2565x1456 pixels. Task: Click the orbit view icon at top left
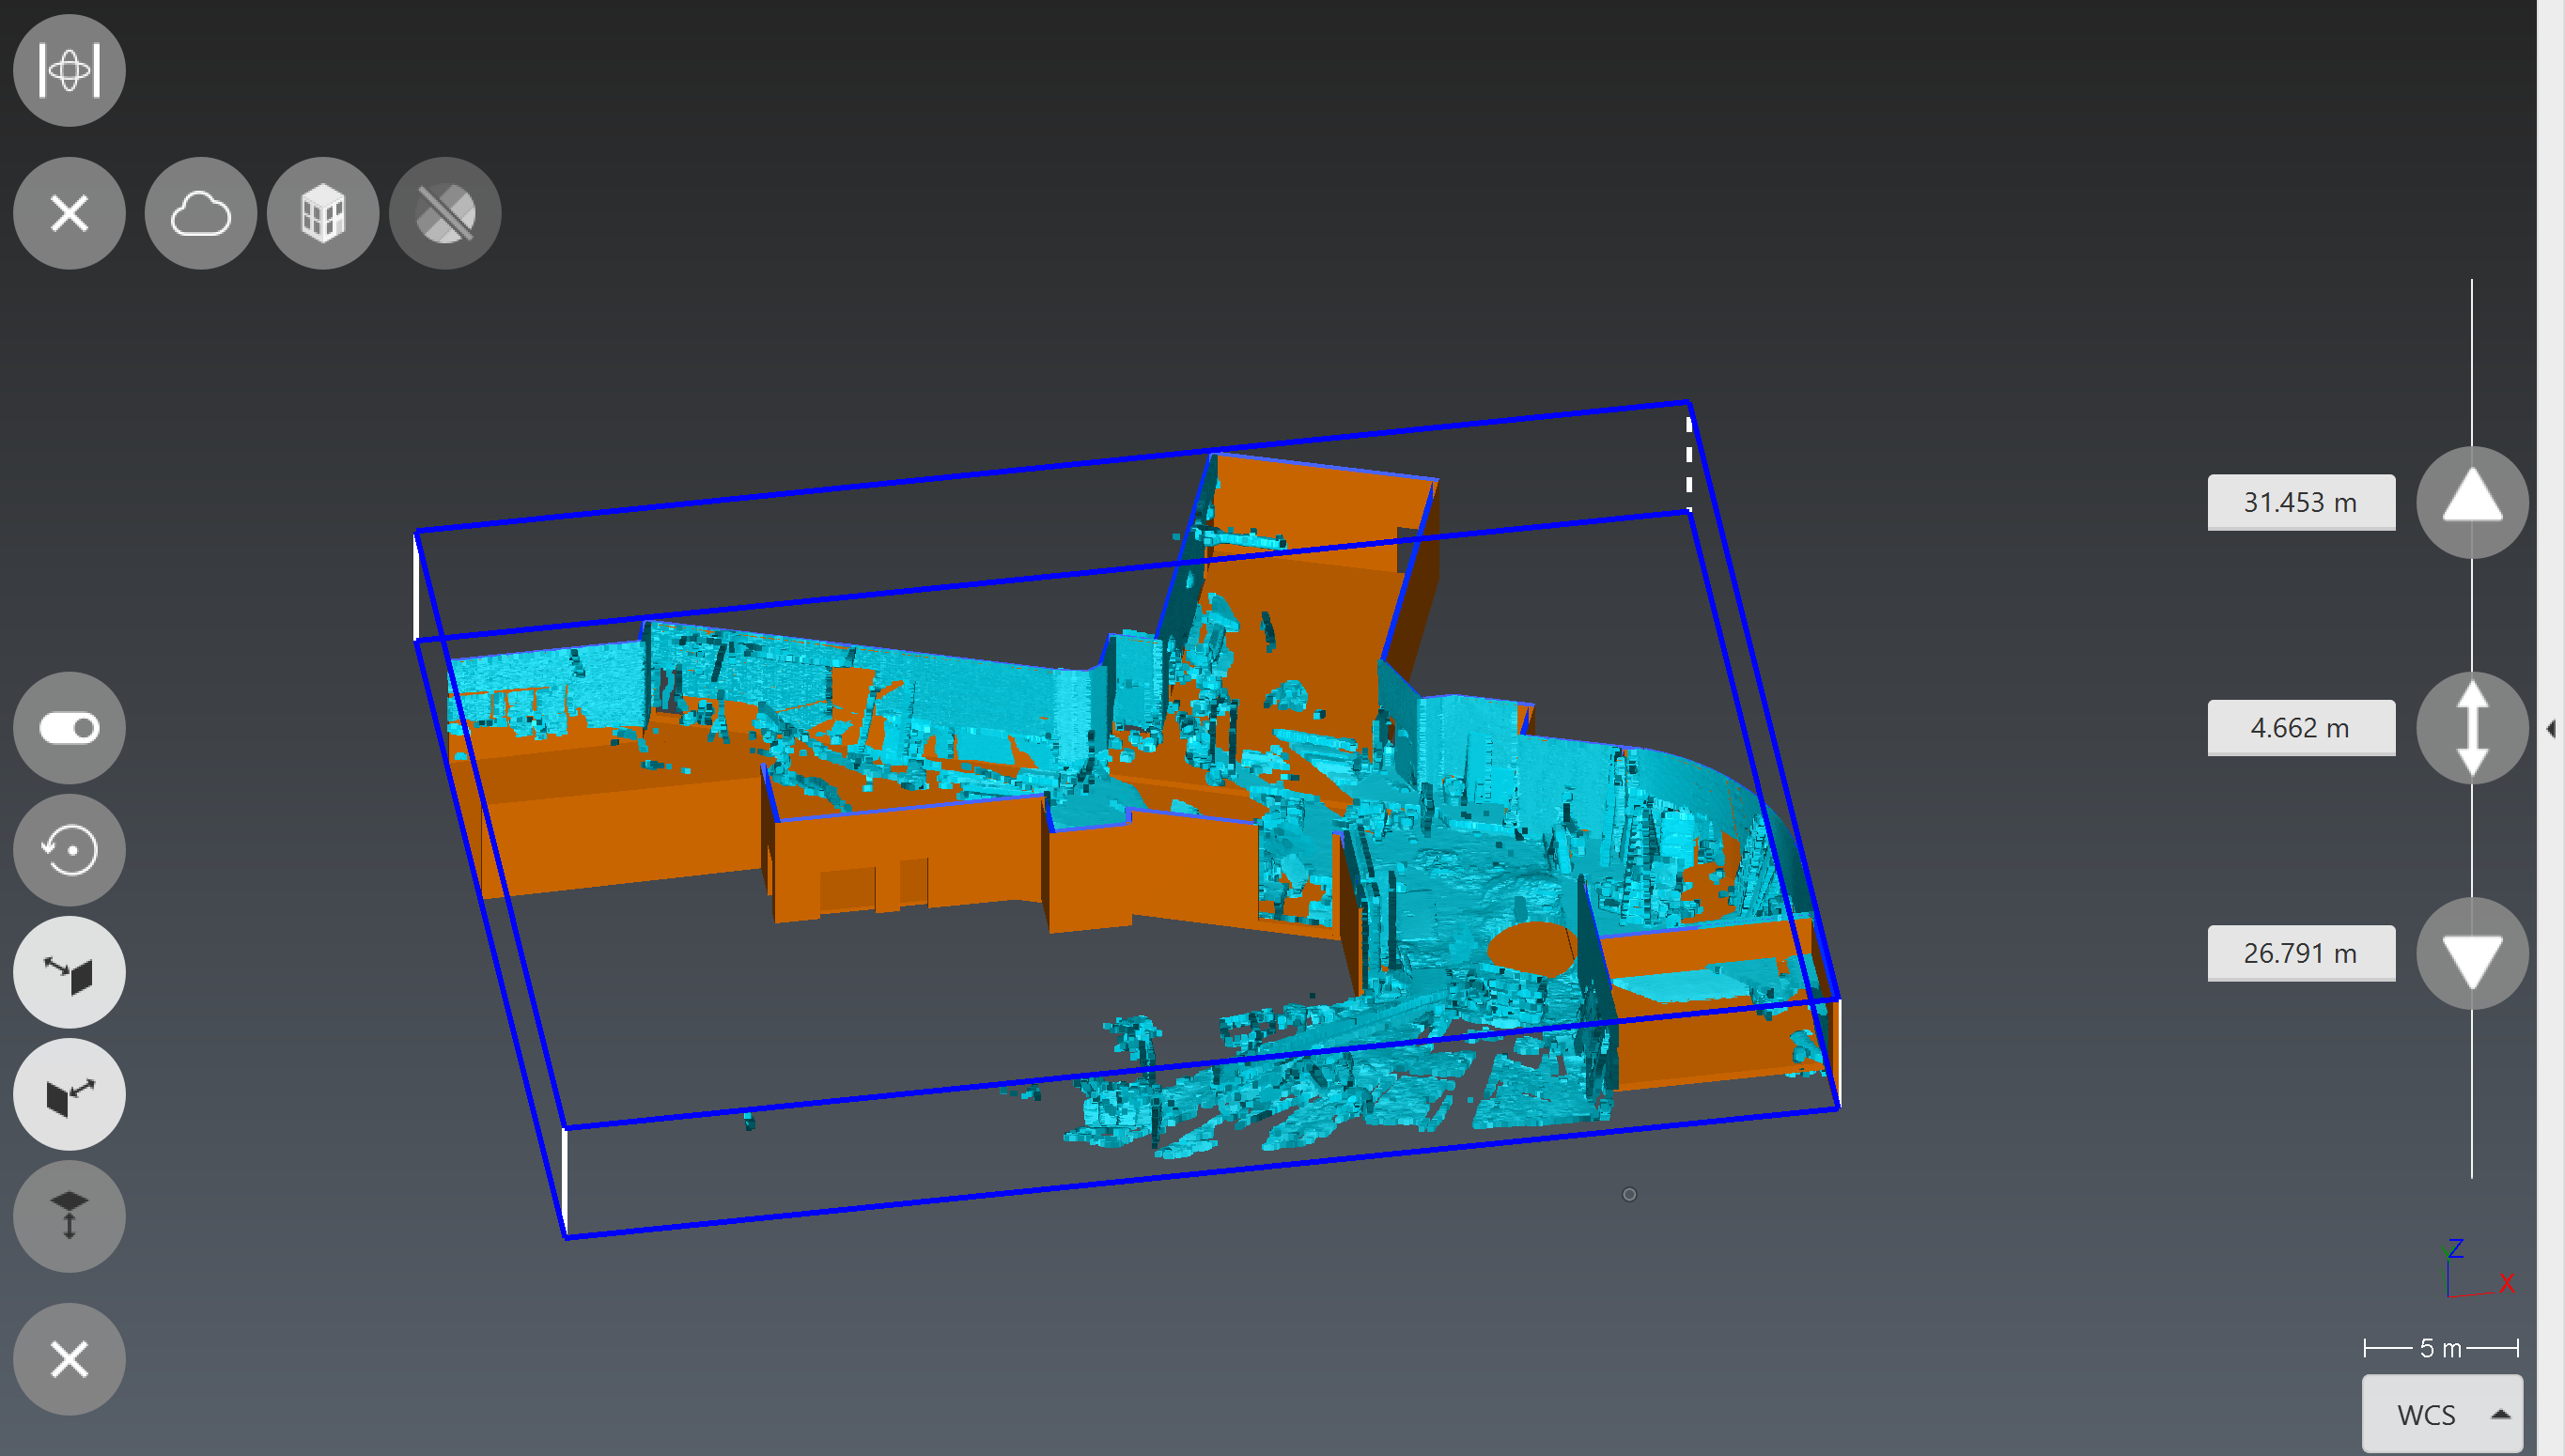click(x=69, y=70)
